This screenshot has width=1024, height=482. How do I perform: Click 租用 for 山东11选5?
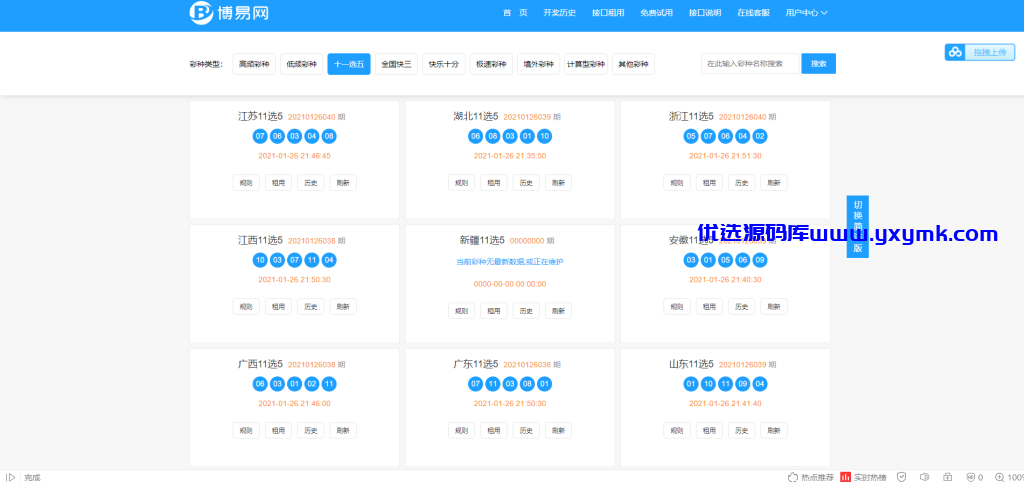(x=709, y=430)
